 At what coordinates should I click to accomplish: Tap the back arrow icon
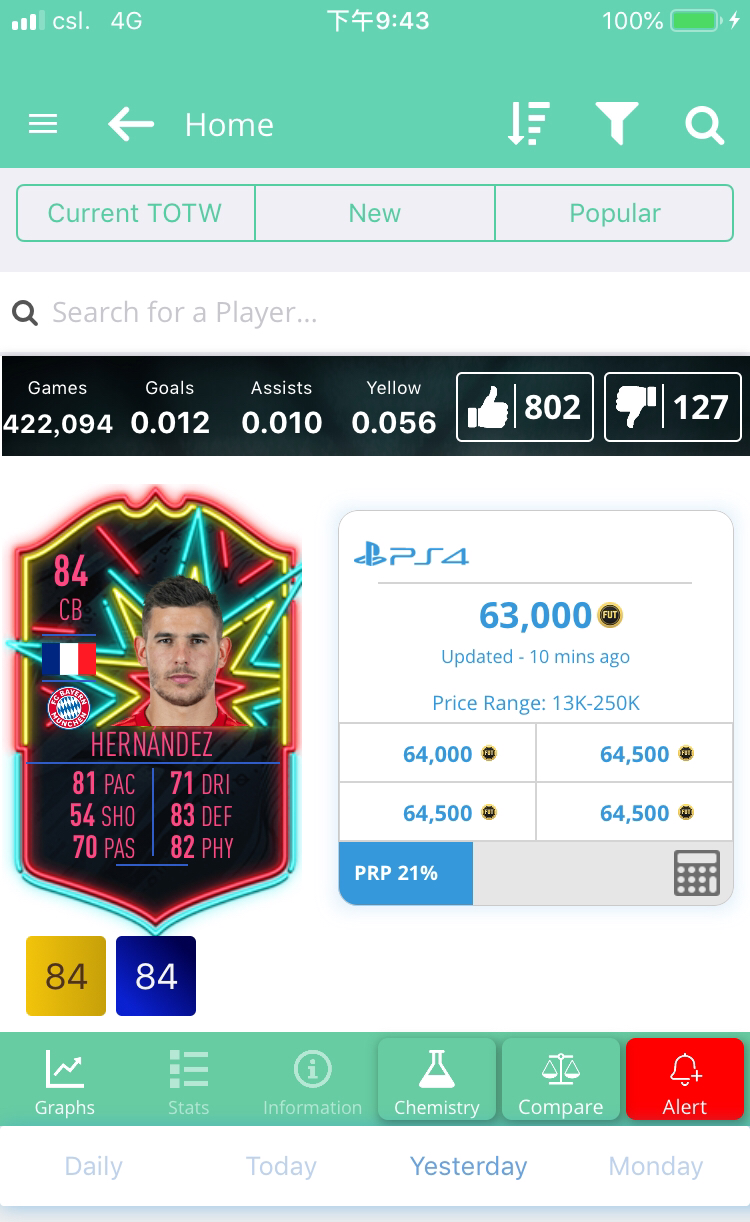(x=131, y=124)
